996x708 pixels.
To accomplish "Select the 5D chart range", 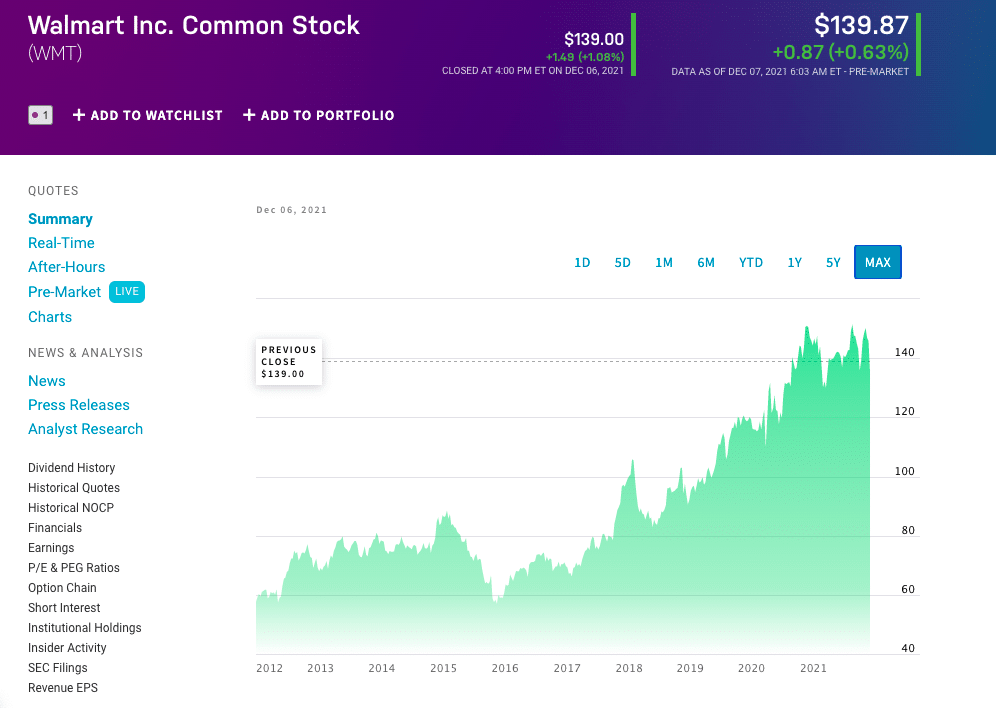I will [622, 262].
